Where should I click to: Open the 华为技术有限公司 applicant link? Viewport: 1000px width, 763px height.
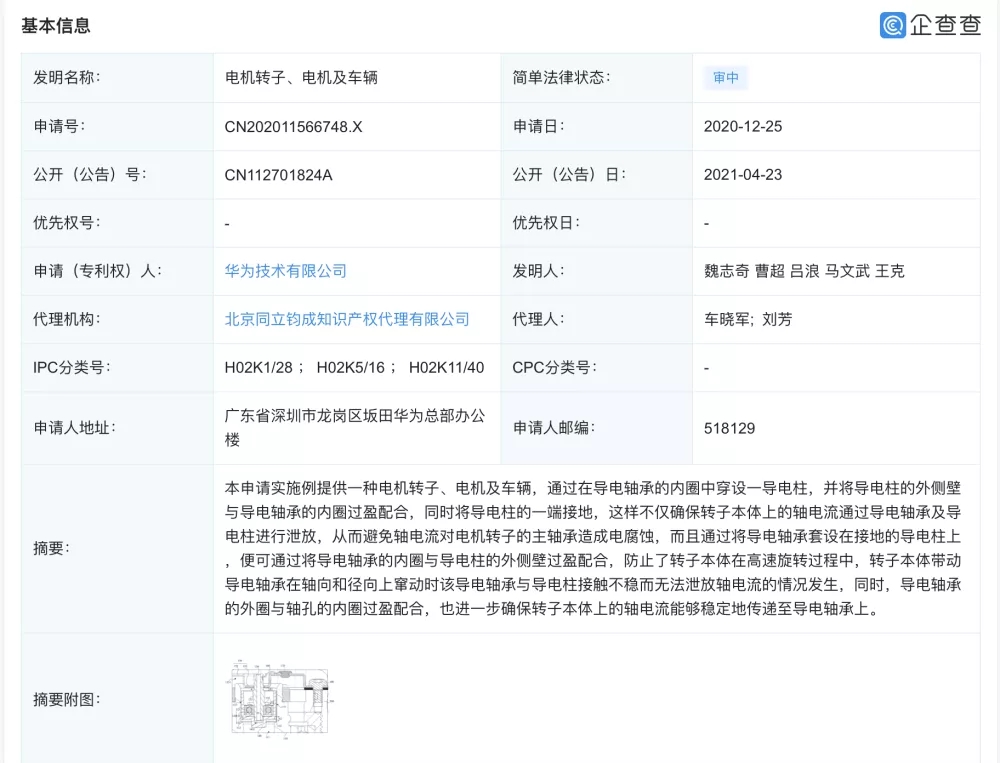286,271
